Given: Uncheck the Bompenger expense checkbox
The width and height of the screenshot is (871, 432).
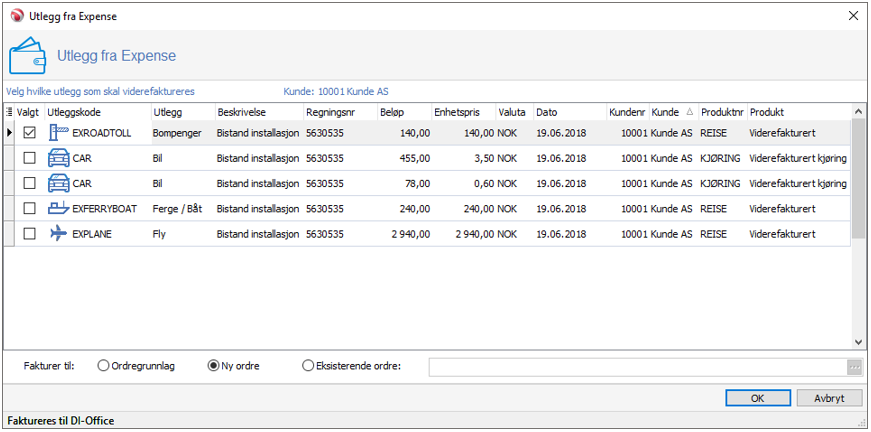Looking at the screenshot, I should 29,132.
